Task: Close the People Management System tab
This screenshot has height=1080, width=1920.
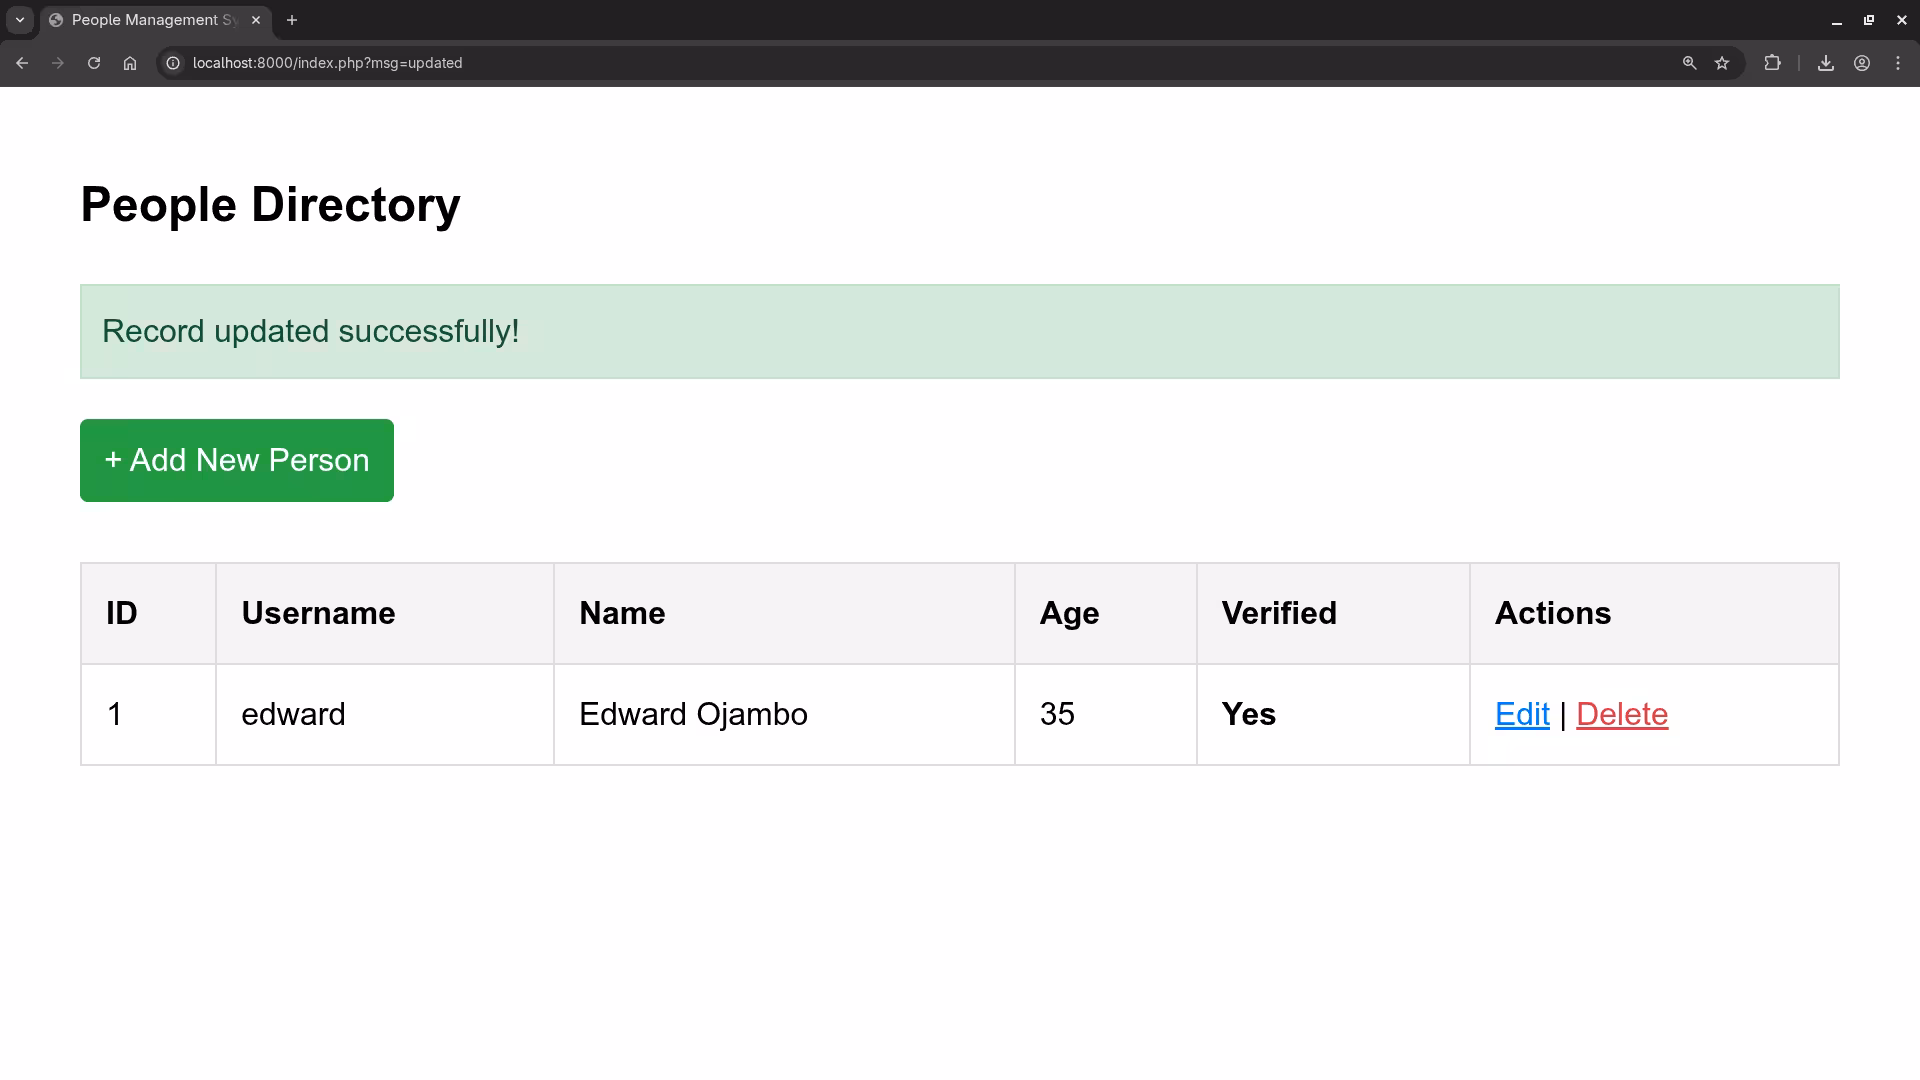Action: click(x=256, y=20)
